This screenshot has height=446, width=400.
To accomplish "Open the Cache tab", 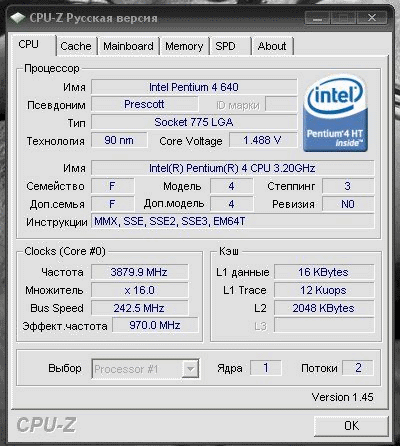I will 76,46.
